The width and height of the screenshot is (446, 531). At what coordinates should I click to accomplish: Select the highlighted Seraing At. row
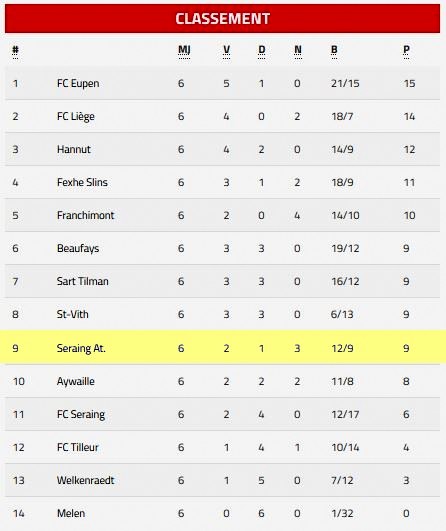pyautogui.click(x=223, y=348)
